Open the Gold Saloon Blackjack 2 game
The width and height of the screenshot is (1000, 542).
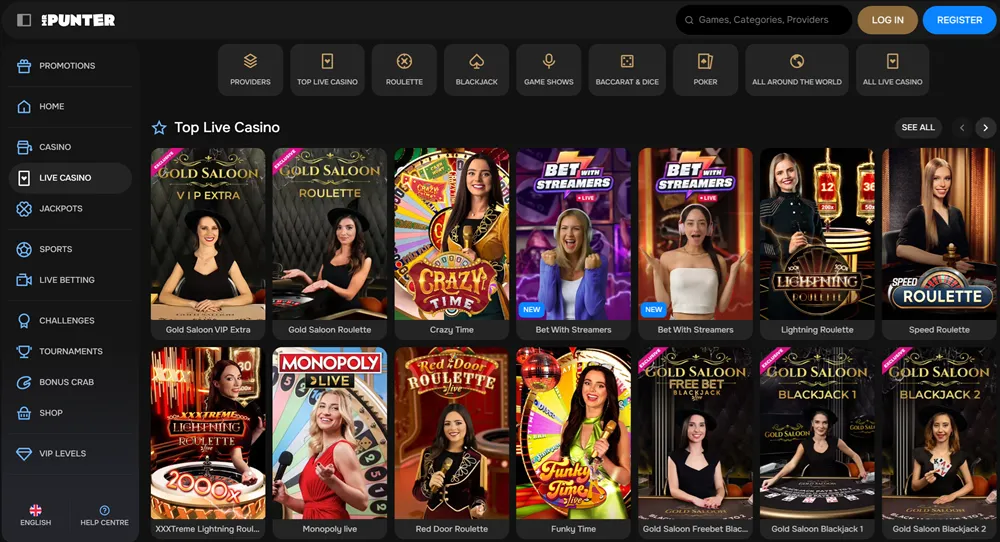click(x=939, y=443)
